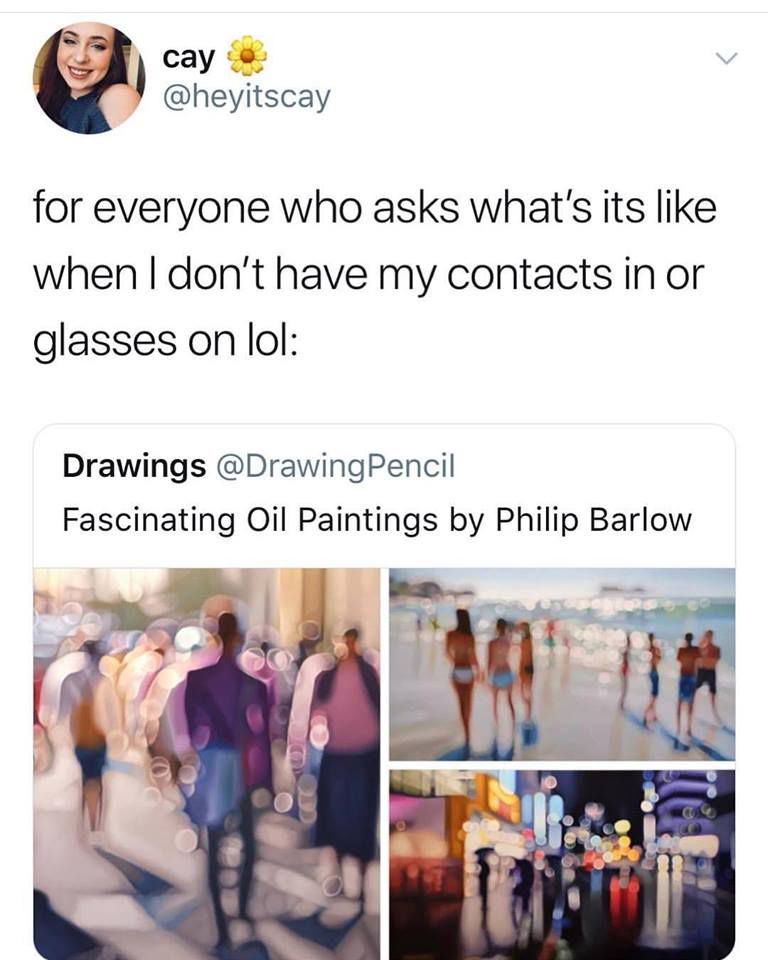Click the display name cay

[x=189, y=58]
